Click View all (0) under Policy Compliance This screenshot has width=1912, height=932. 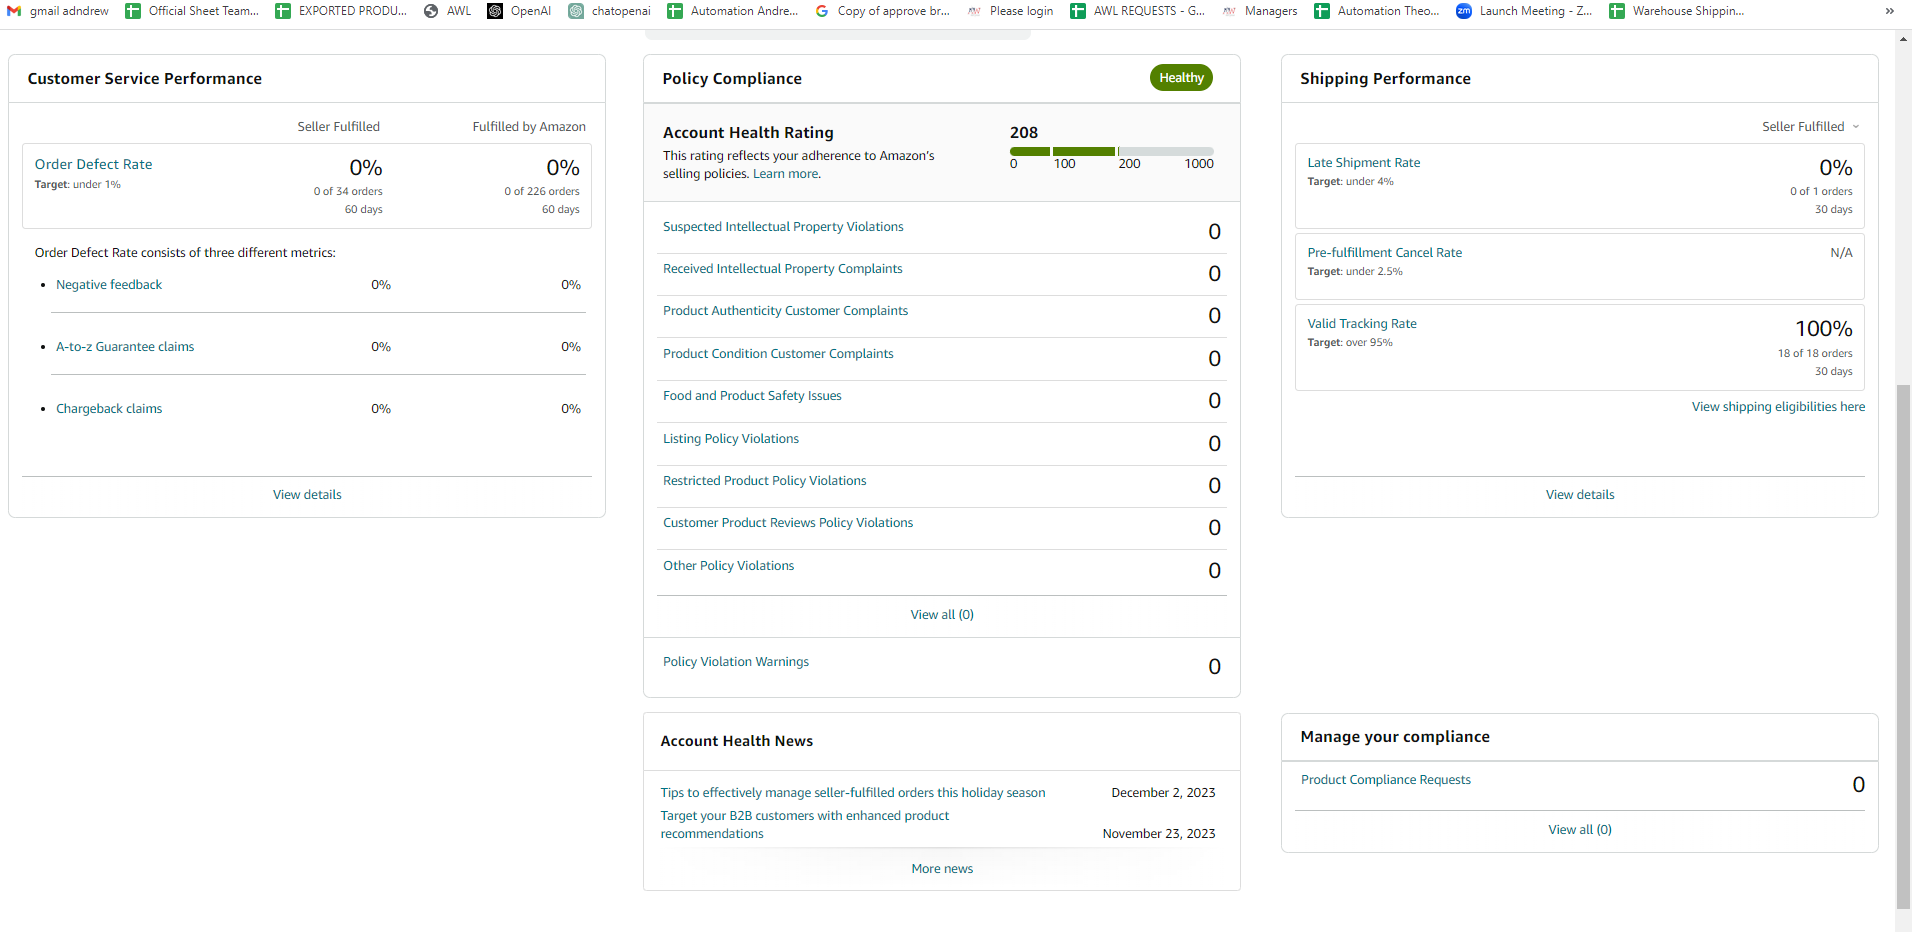[942, 615]
